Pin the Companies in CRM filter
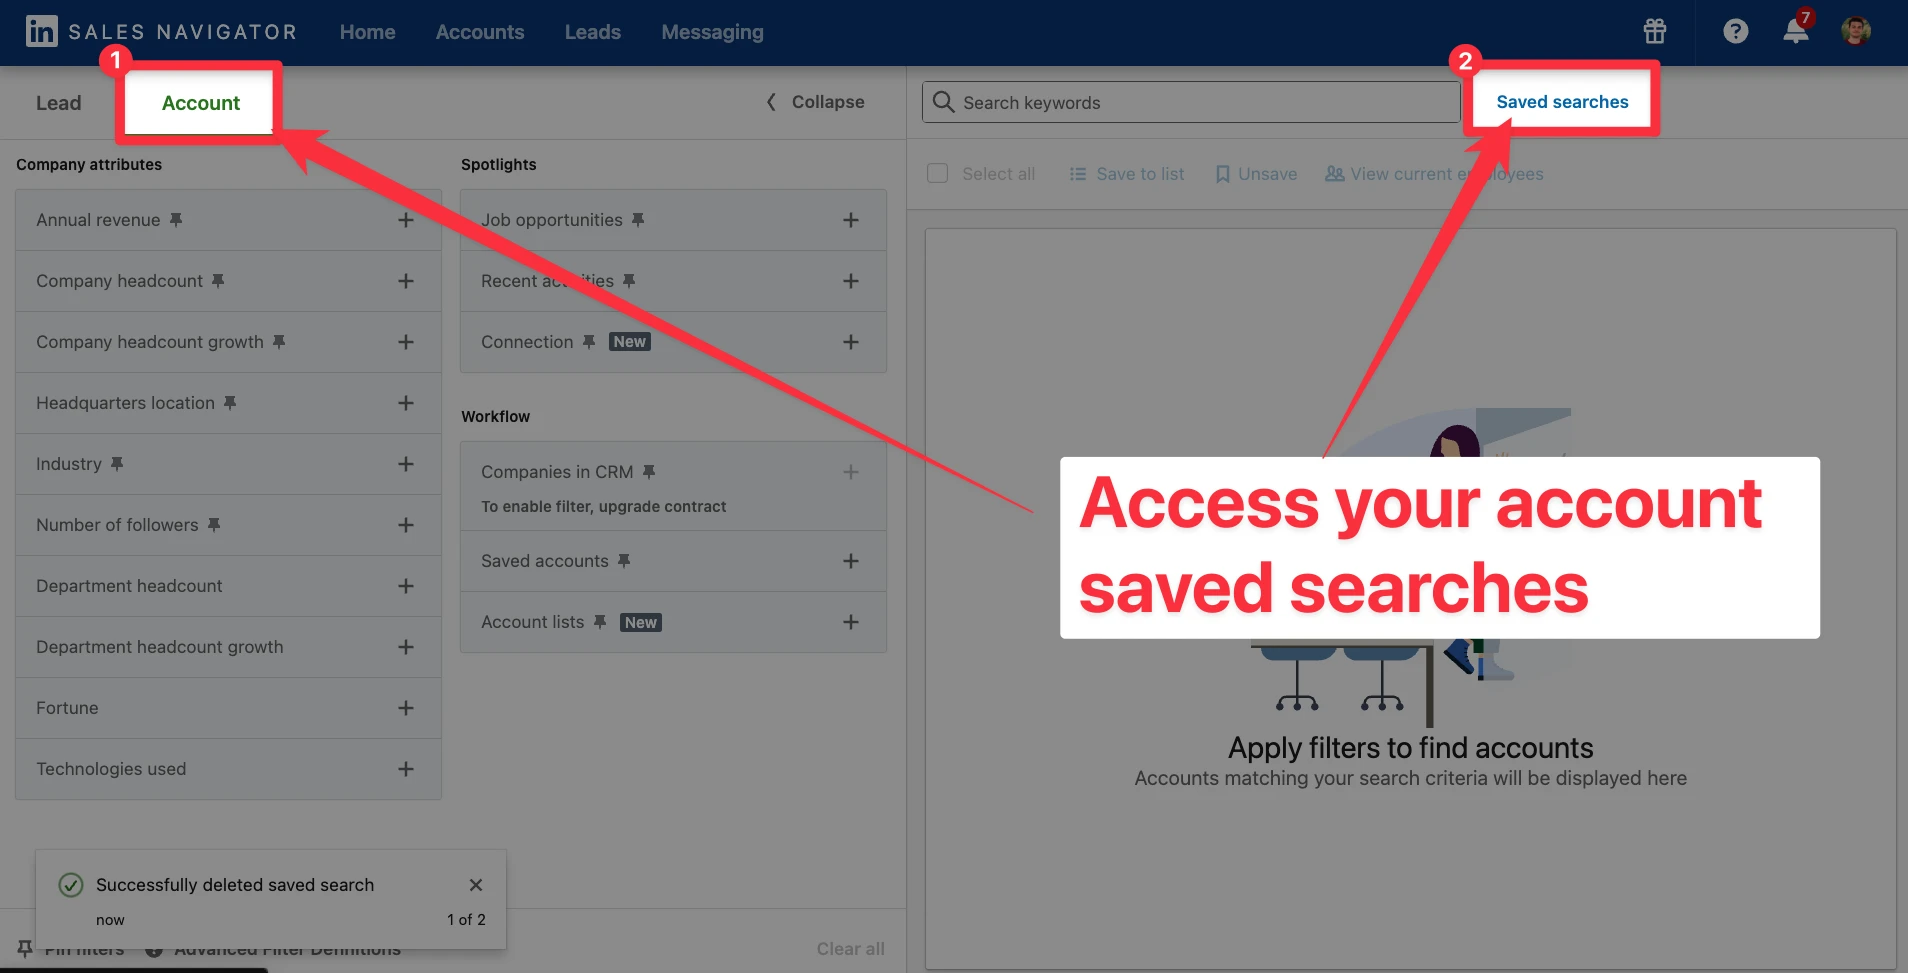Viewport: 1908px width, 973px height. click(x=649, y=472)
